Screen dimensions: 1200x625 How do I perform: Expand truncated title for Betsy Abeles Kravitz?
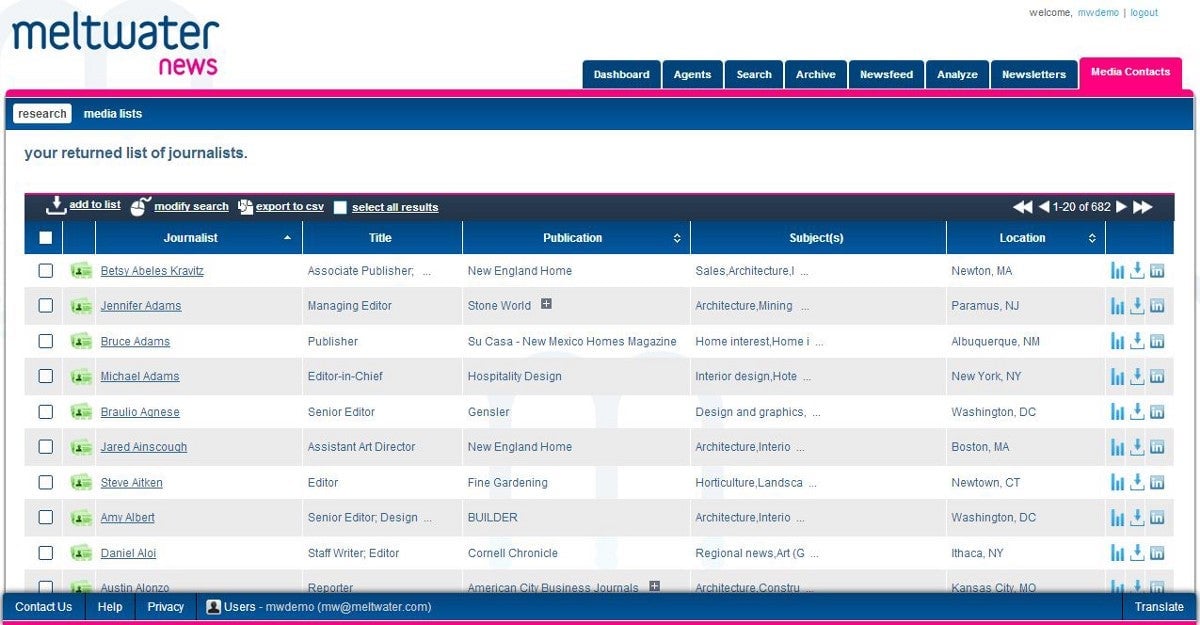pyautogui.click(x=427, y=272)
